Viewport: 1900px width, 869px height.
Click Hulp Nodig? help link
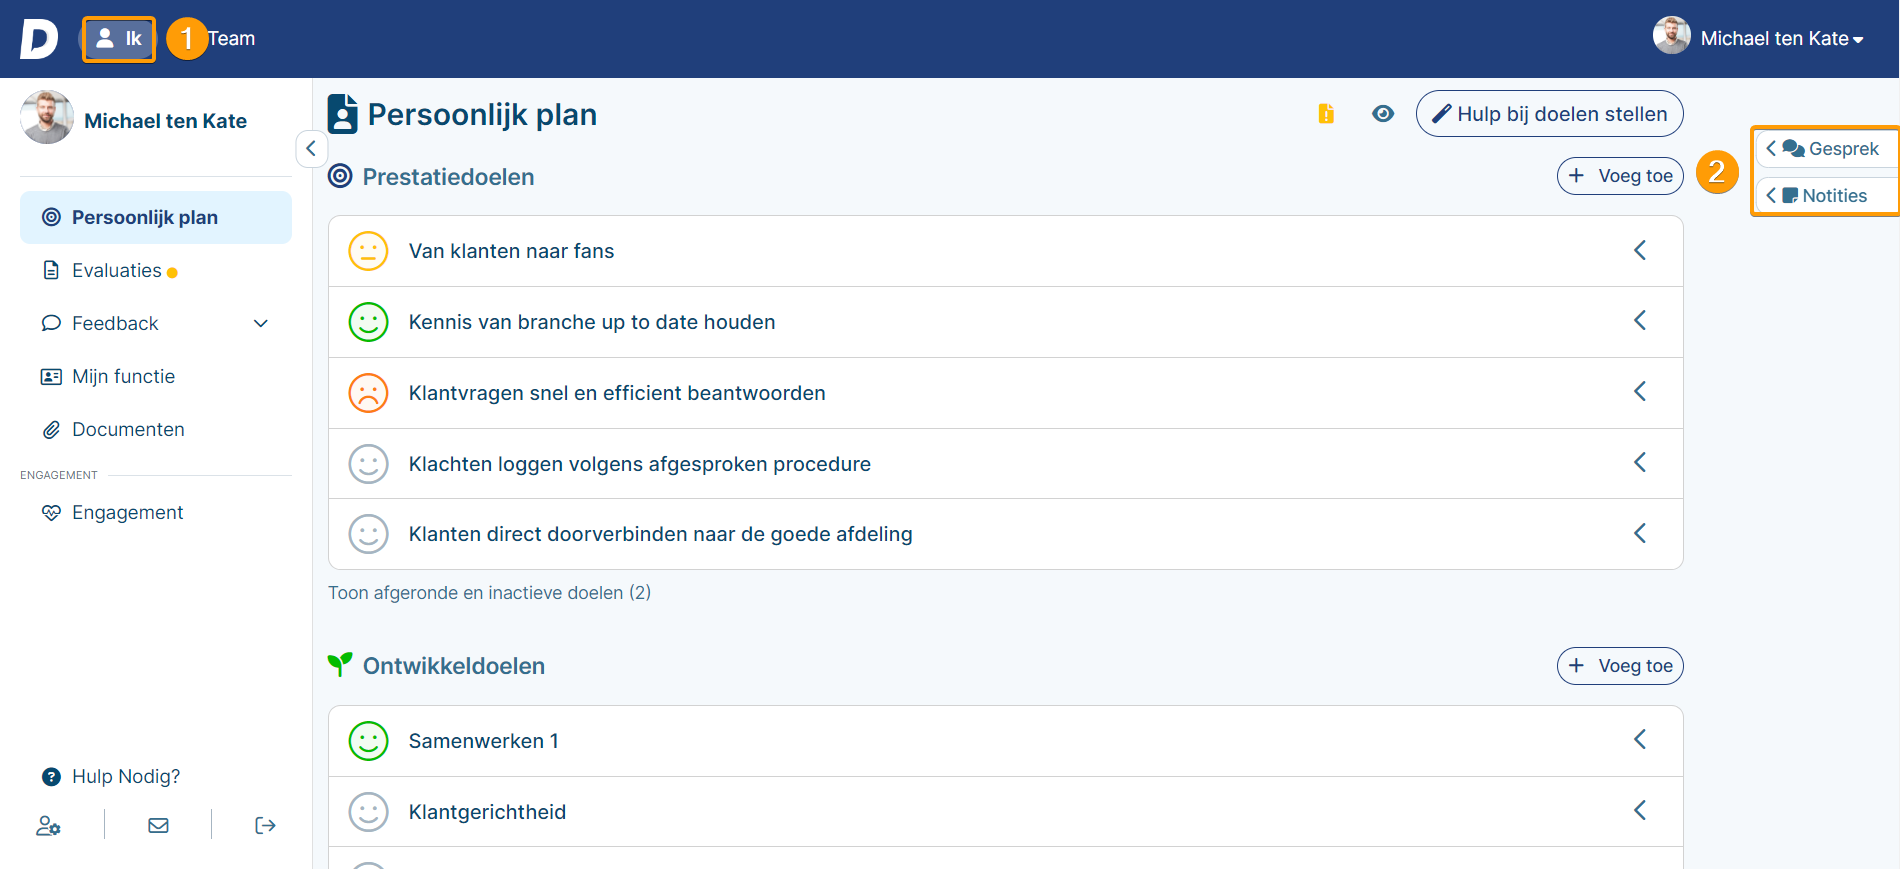(x=111, y=776)
